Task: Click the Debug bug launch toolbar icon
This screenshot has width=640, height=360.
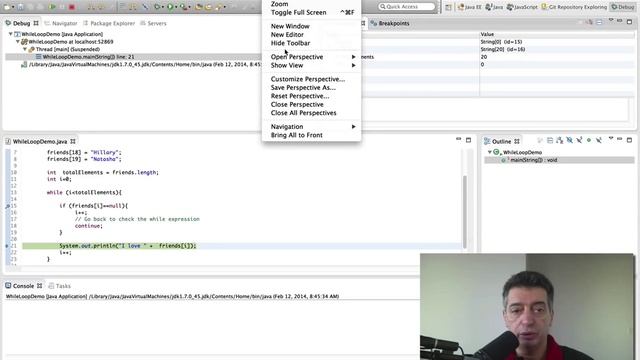Action: point(157,7)
